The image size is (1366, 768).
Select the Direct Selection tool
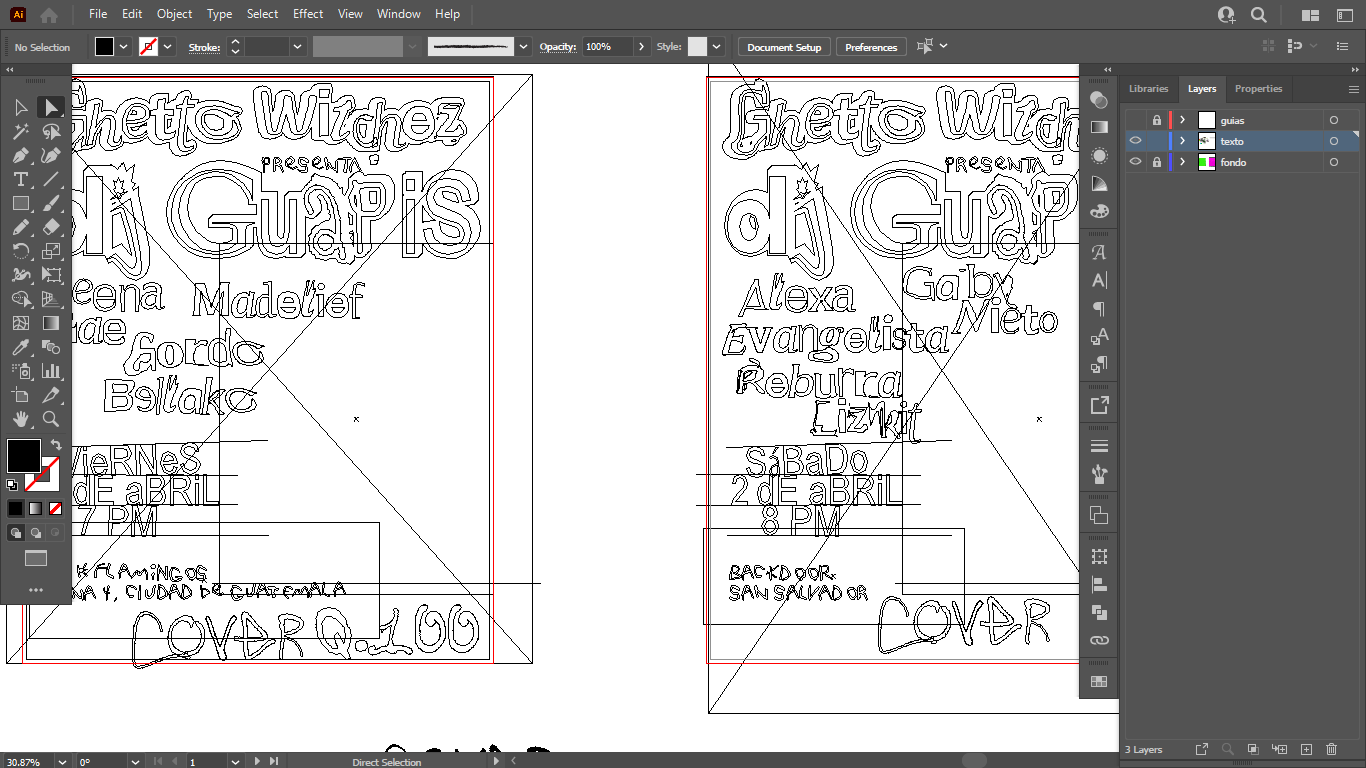51,107
